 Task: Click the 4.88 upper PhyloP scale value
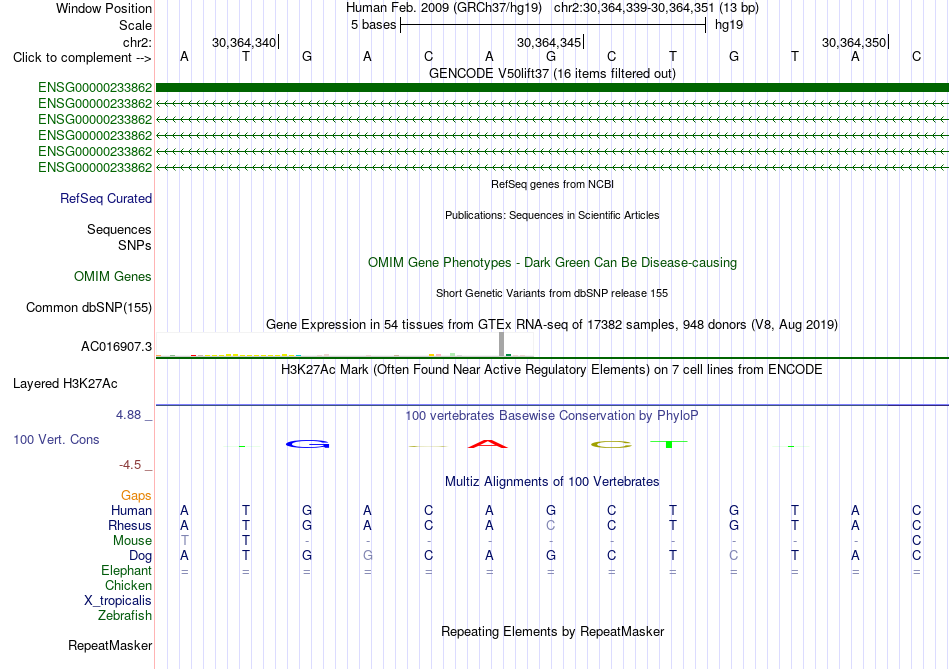pyautogui.click(x=128, y=415)
